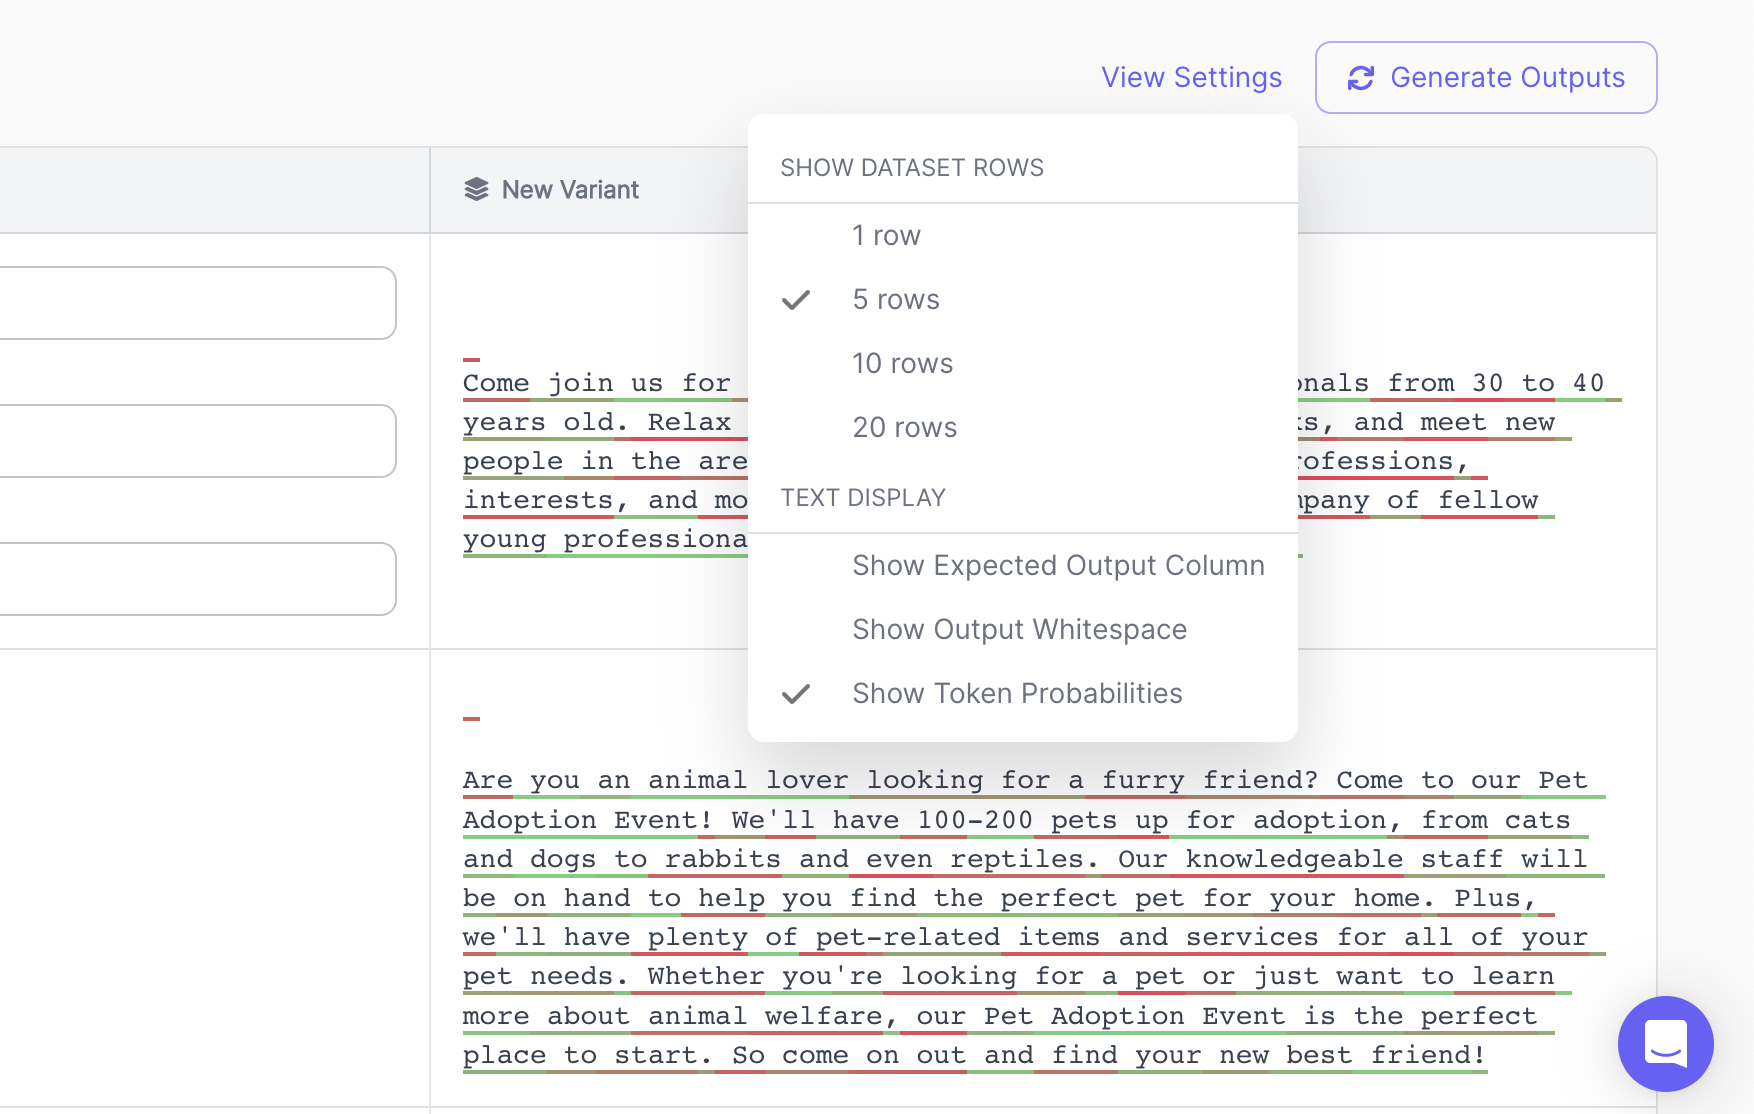Click the Generate Outputs button
Screen dimensions: 1754x1114
[1485, 77]
